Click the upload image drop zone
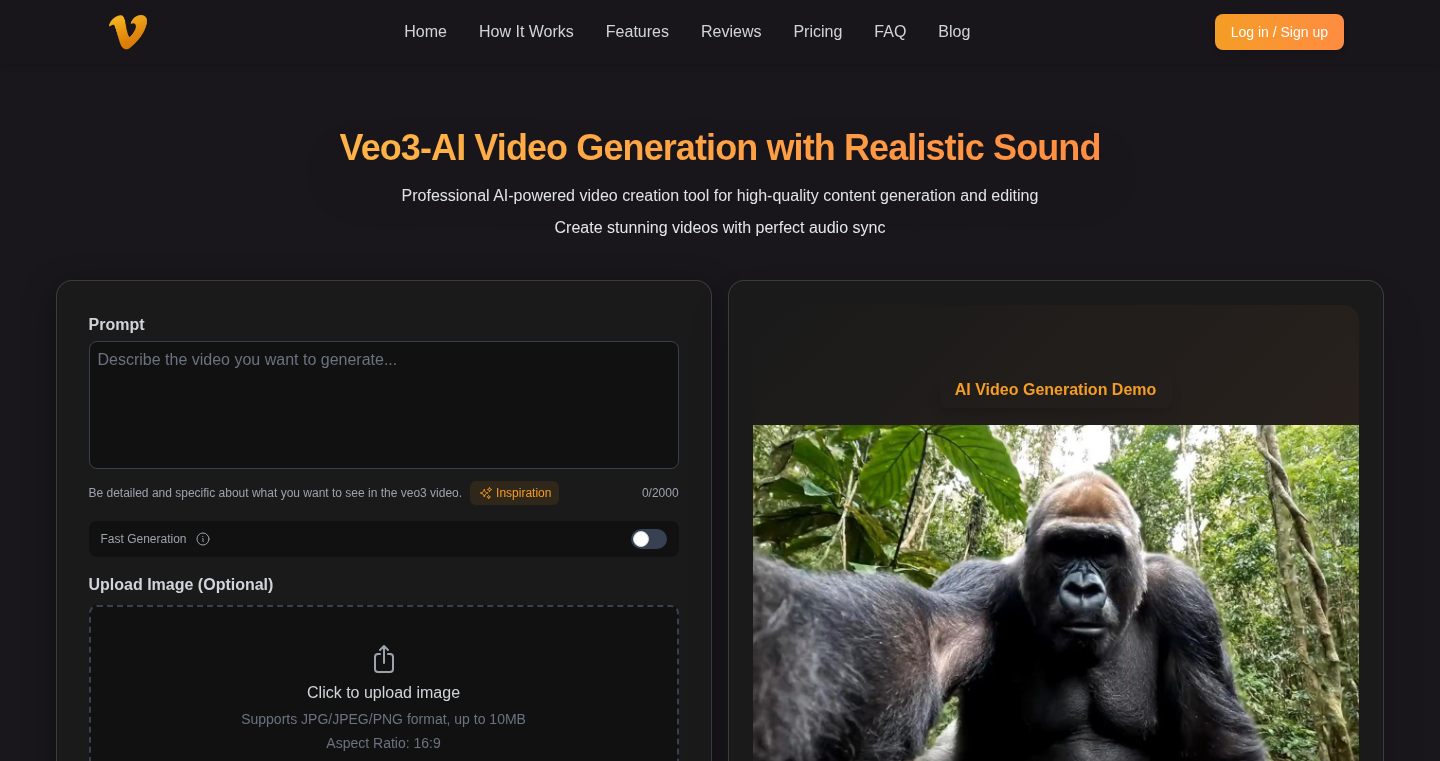 384,683
